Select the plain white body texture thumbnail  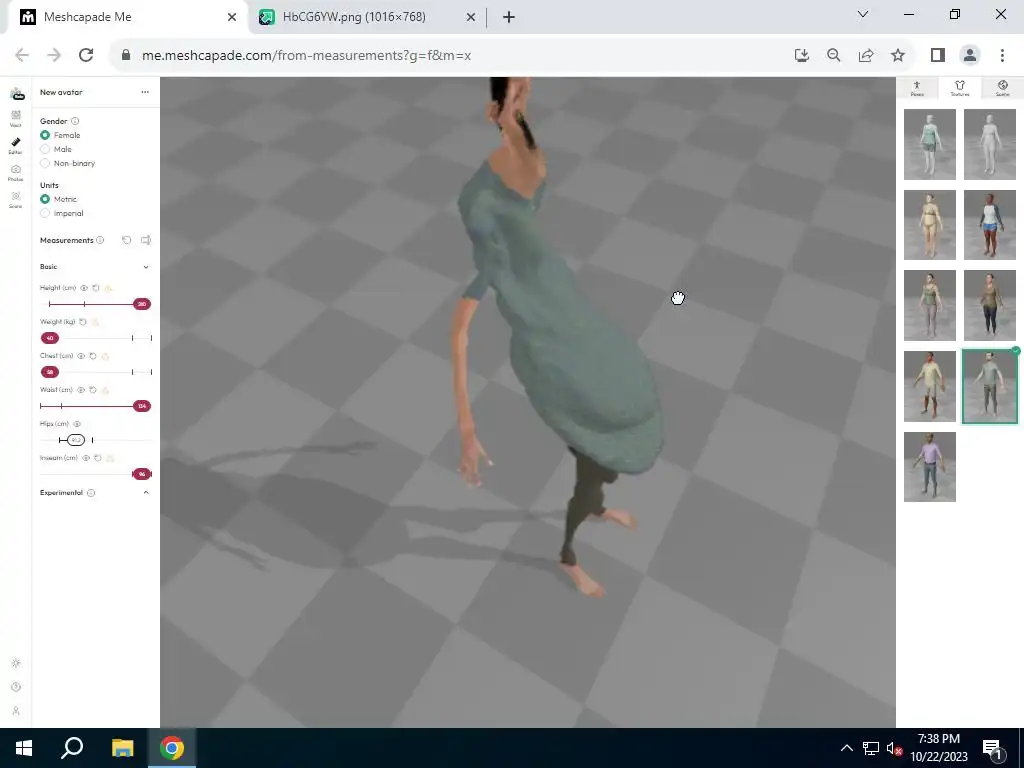[989, 144]
